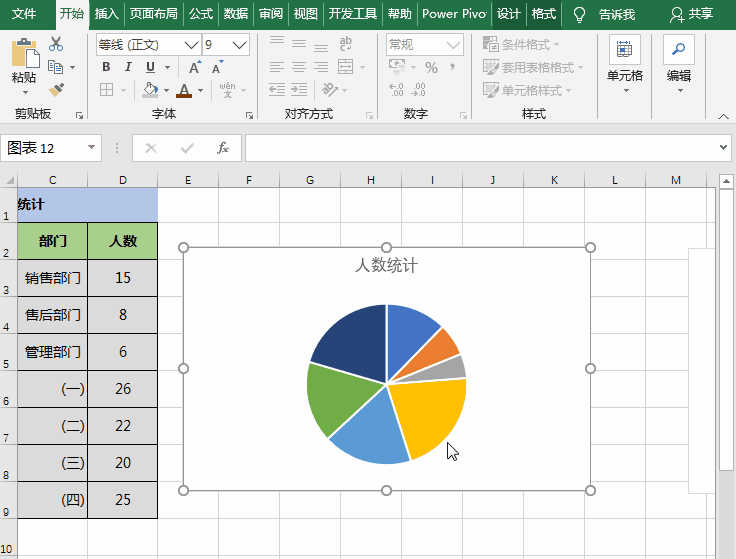Switch to the 设计 tab
This screenshot has height=559, width=736.
click(x=509, y=14)
